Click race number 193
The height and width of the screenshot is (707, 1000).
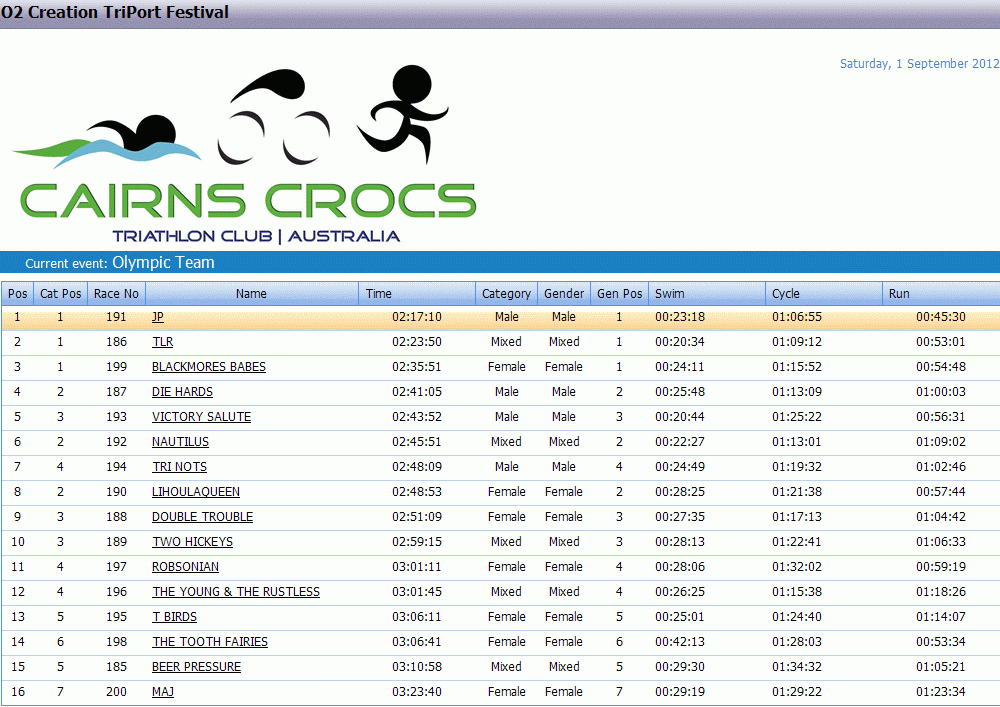pos(116,416)
